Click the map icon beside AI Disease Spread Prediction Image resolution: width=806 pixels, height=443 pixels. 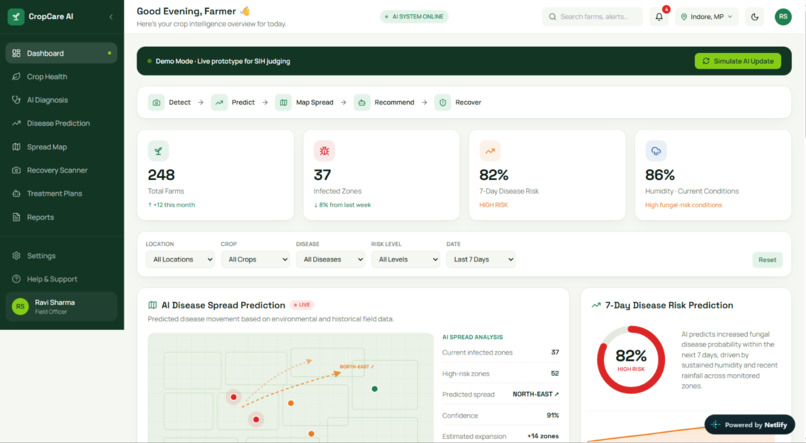pyautogui.click(x=153, y=305)
